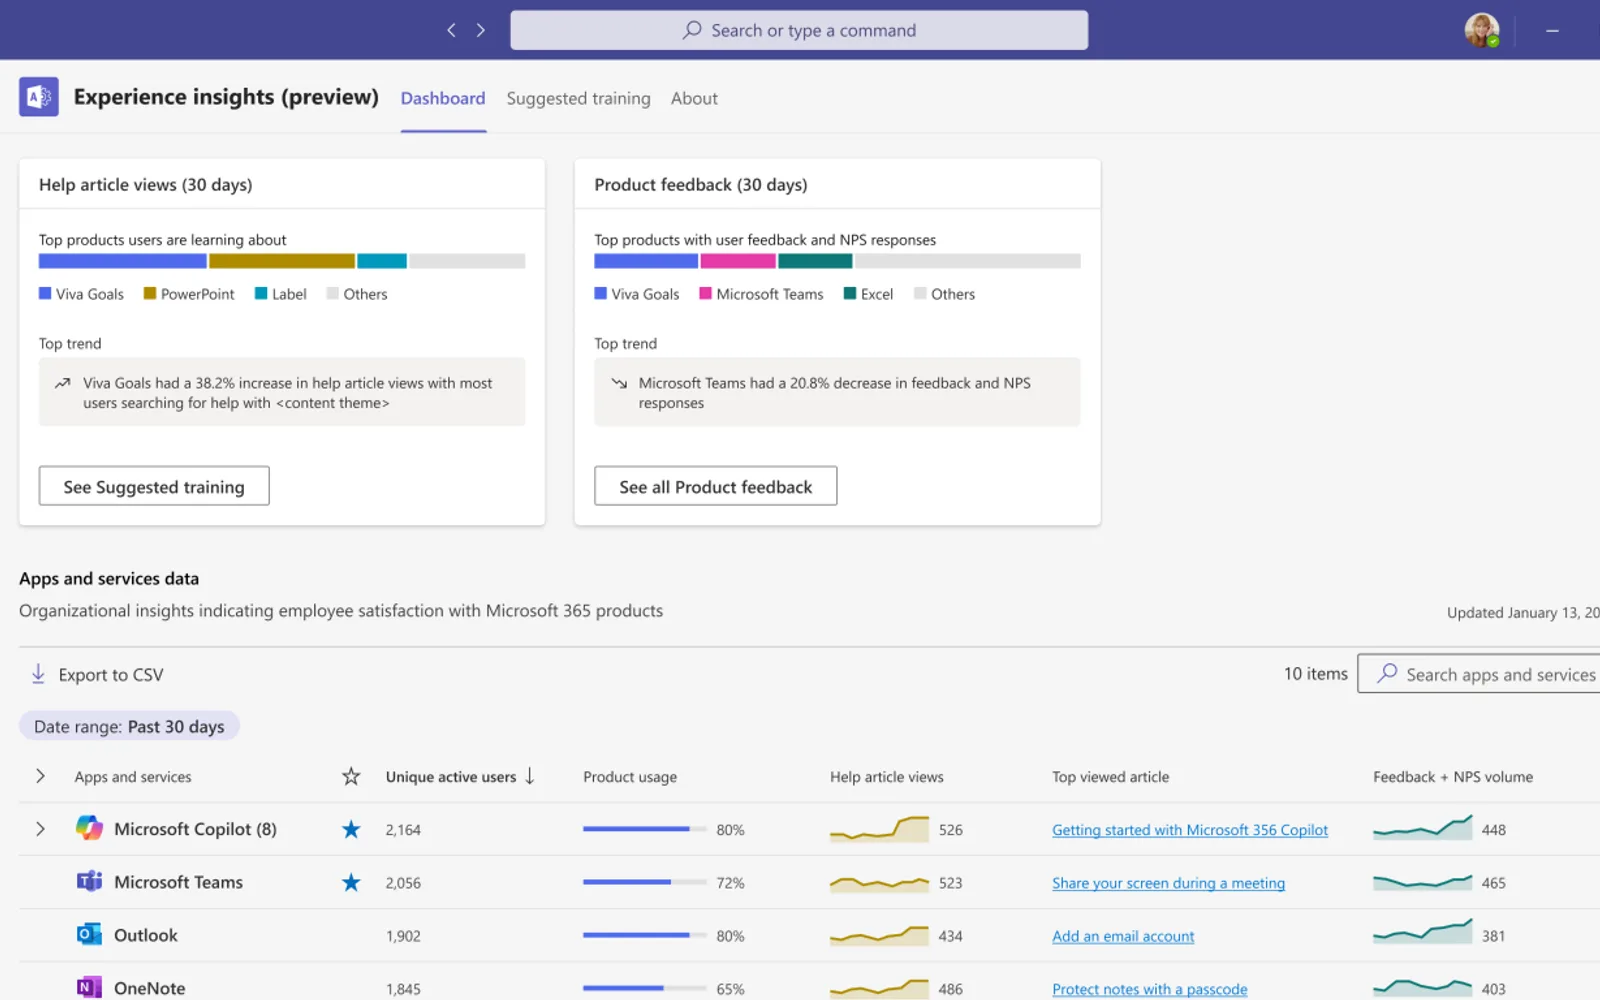Click the PowerPoint segment in help views bar
Image resolution: width=1600 pixels, height=1000 pixels.
tap(282, 261)
